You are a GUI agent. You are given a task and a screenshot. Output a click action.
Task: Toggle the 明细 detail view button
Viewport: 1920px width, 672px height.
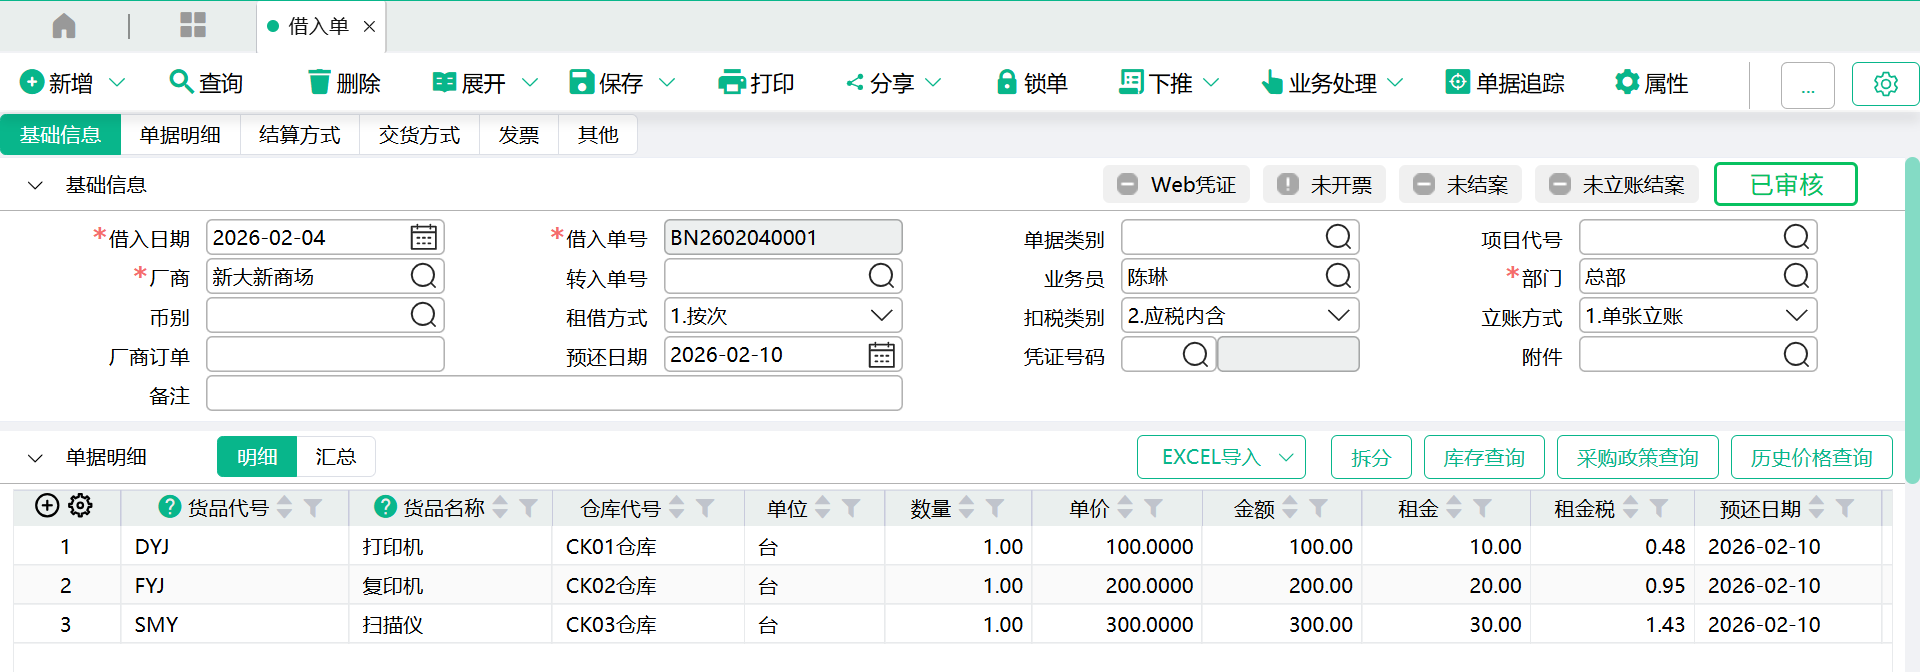tap(257, 457)
